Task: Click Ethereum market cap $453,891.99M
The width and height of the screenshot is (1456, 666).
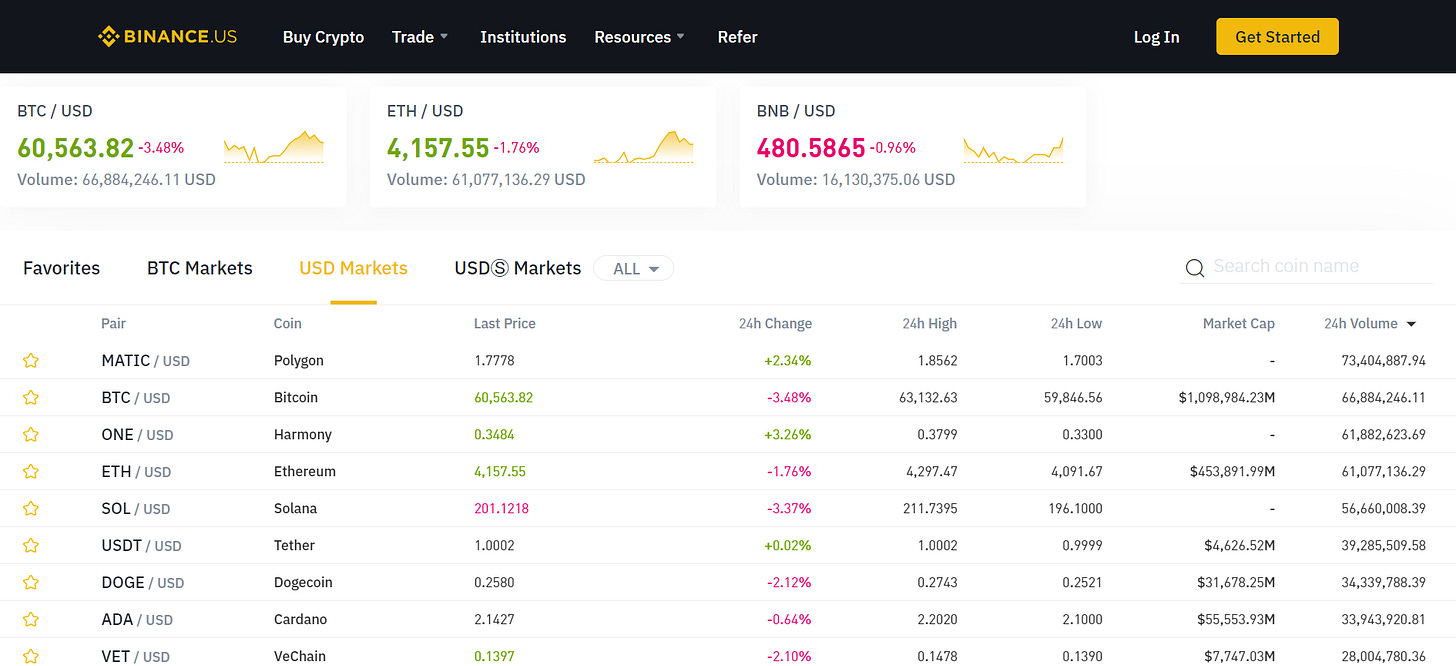Action: (x=1232, y=471)
